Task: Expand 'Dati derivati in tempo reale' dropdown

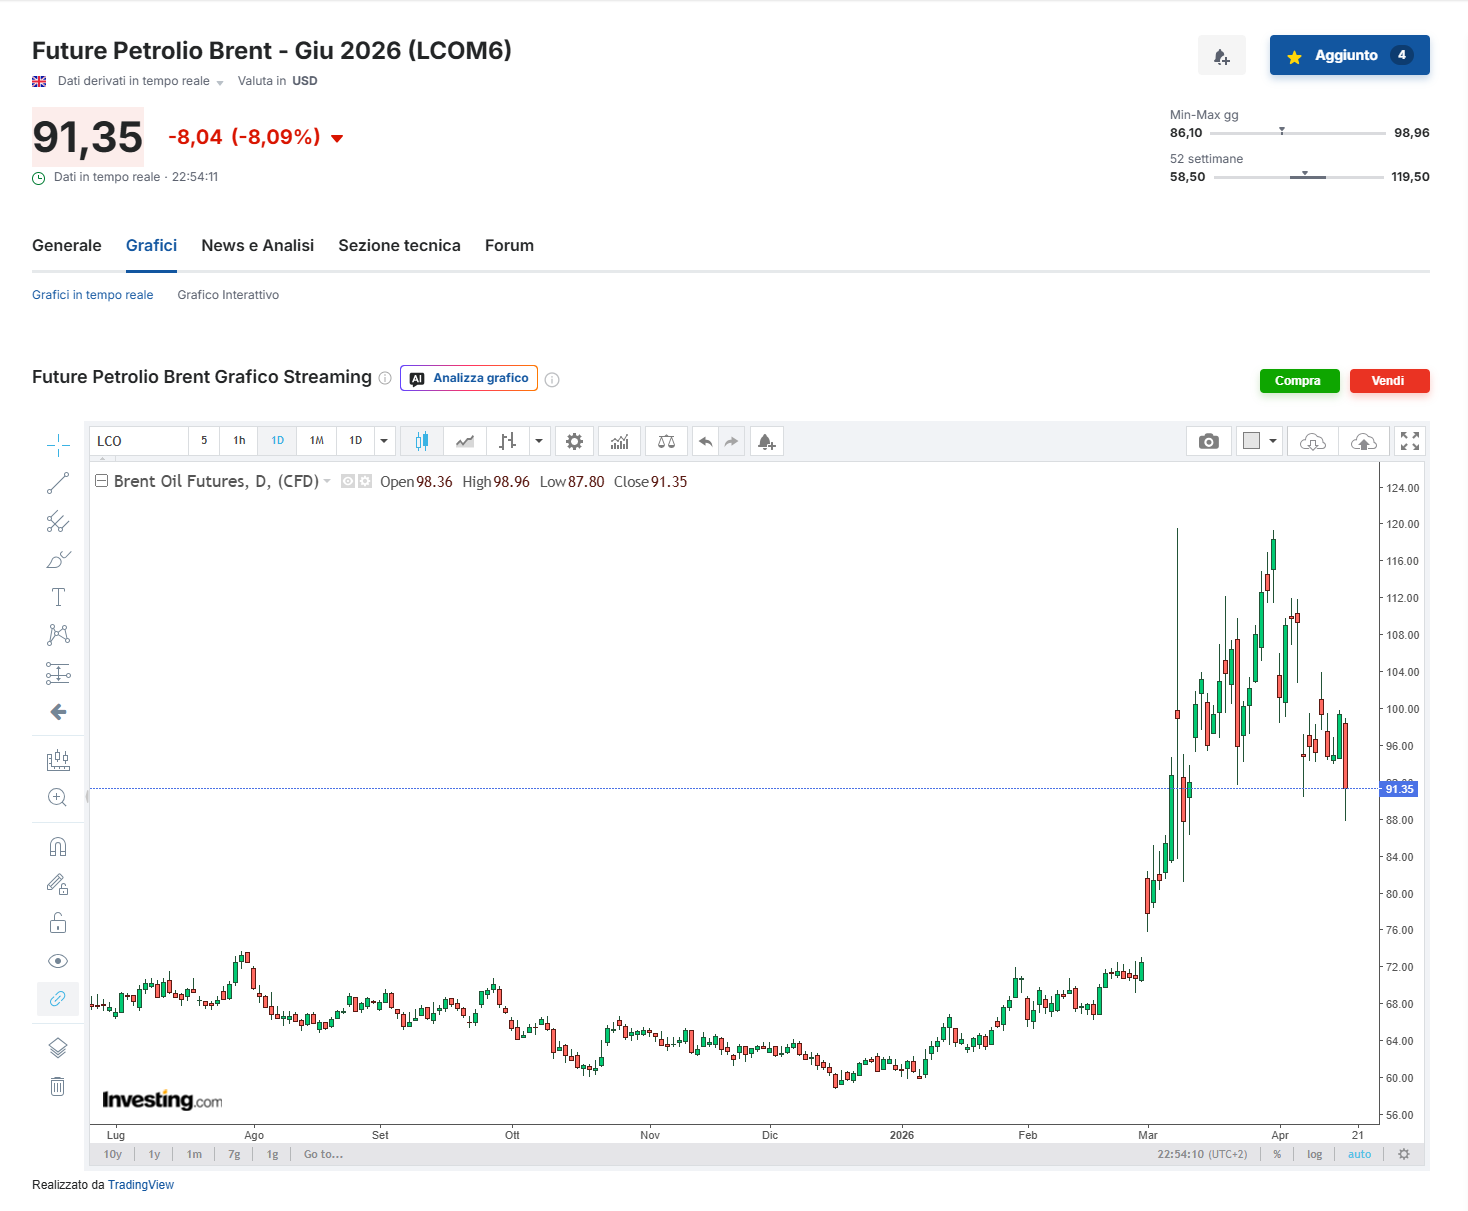Action: (x=219, y=83)
